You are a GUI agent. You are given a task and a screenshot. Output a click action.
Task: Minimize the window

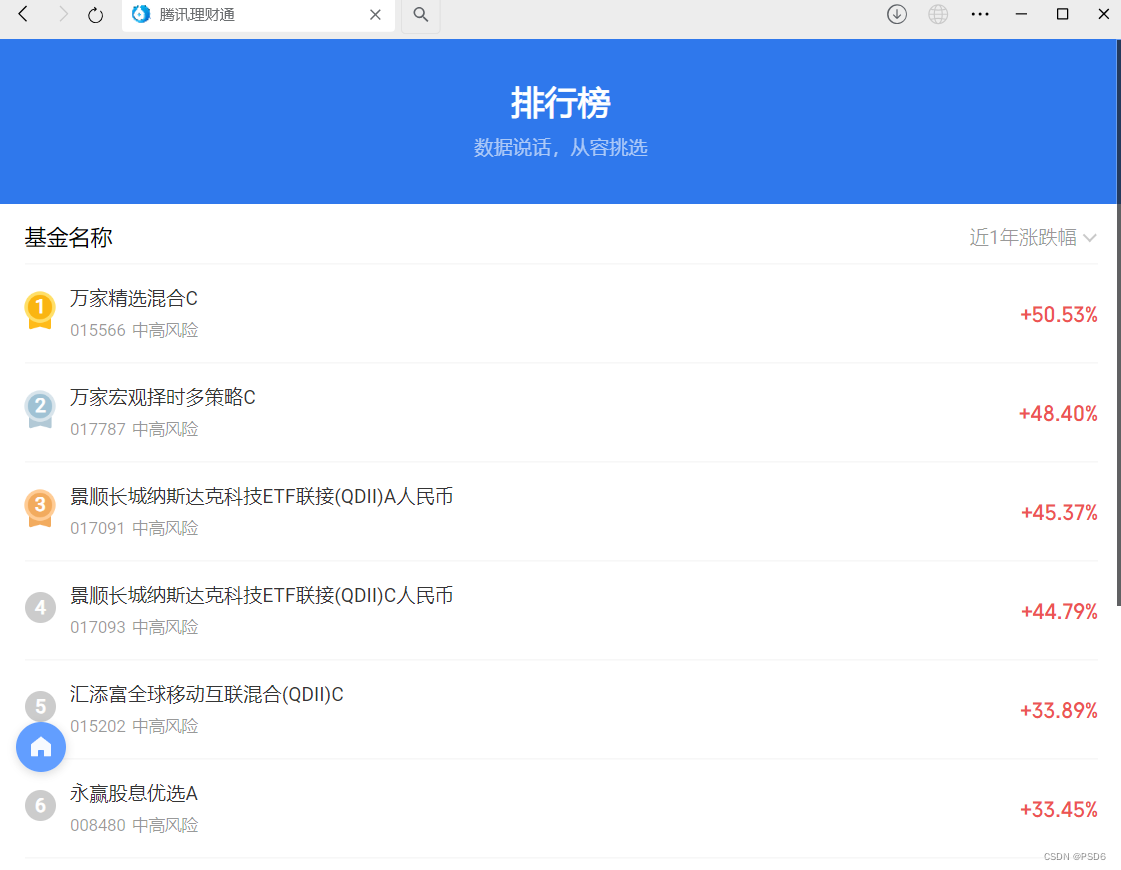coord(1021,14)
